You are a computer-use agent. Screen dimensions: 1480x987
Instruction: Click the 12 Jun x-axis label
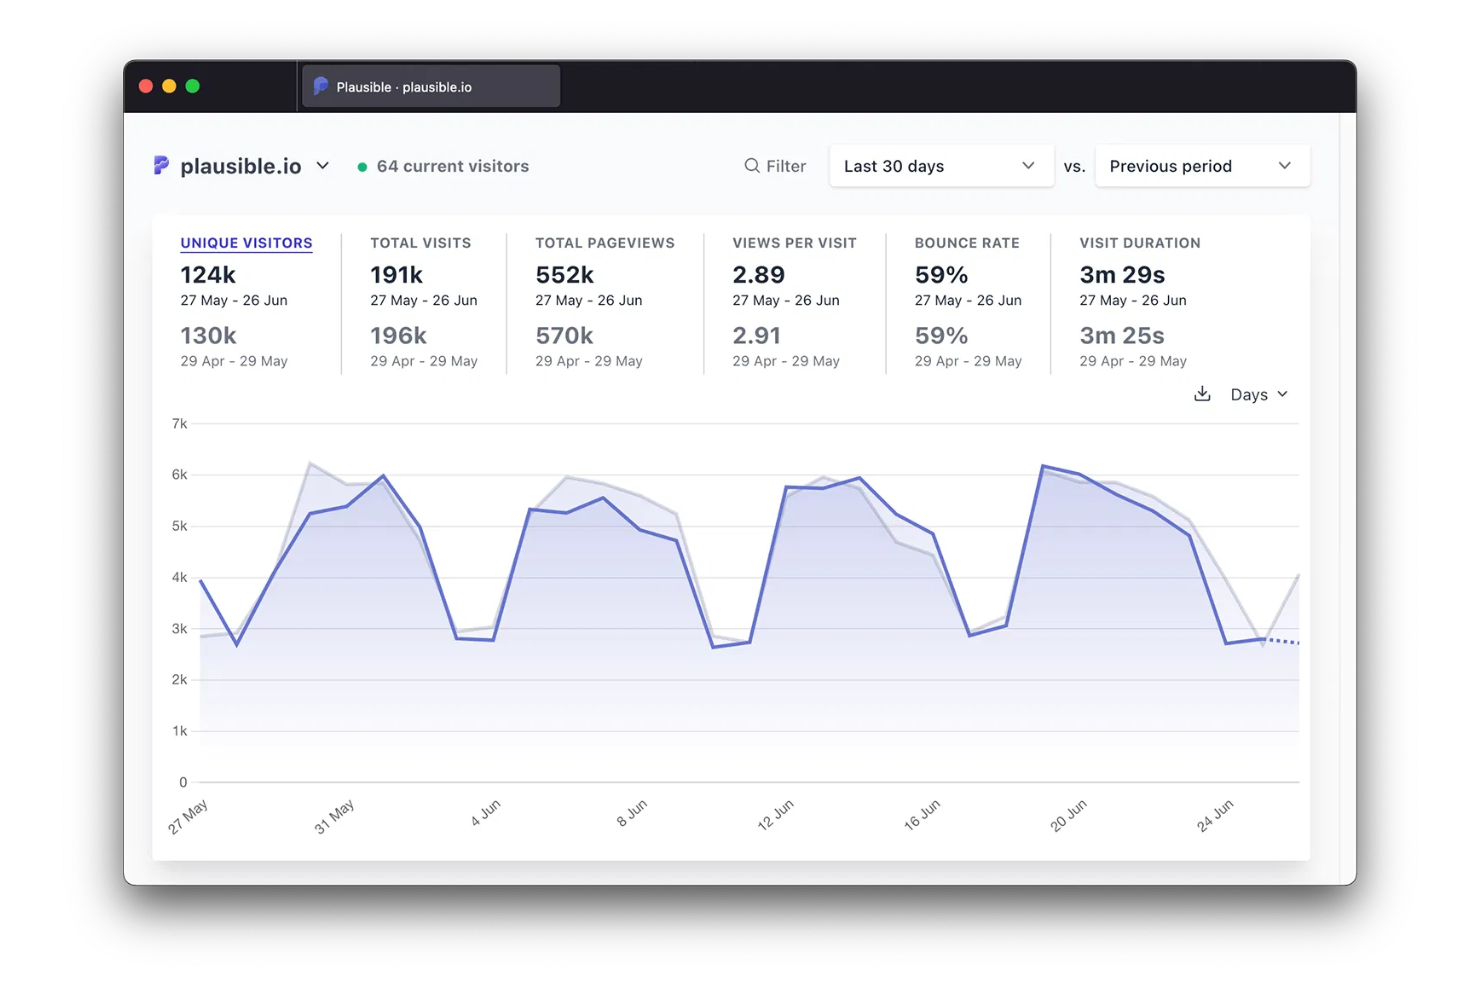pos(775,815)
